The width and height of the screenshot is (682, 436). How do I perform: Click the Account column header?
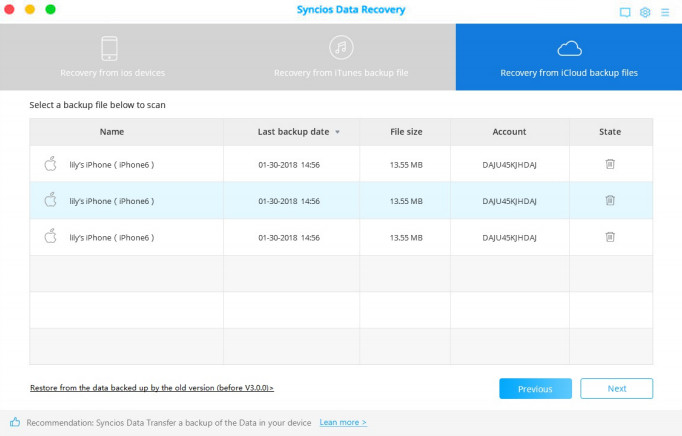509,132
